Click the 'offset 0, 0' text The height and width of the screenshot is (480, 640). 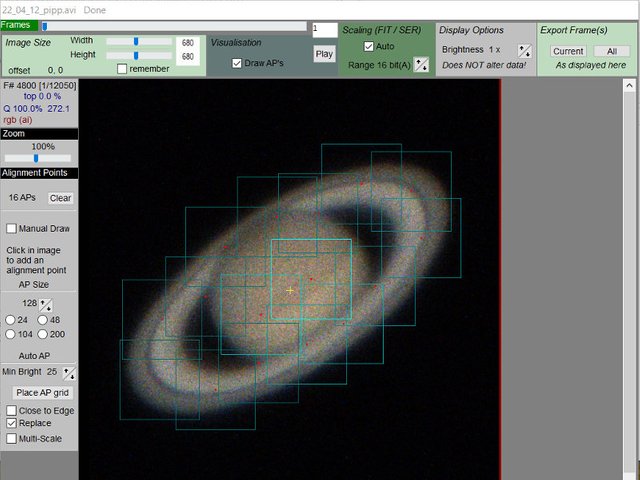(x=36, y=70)
